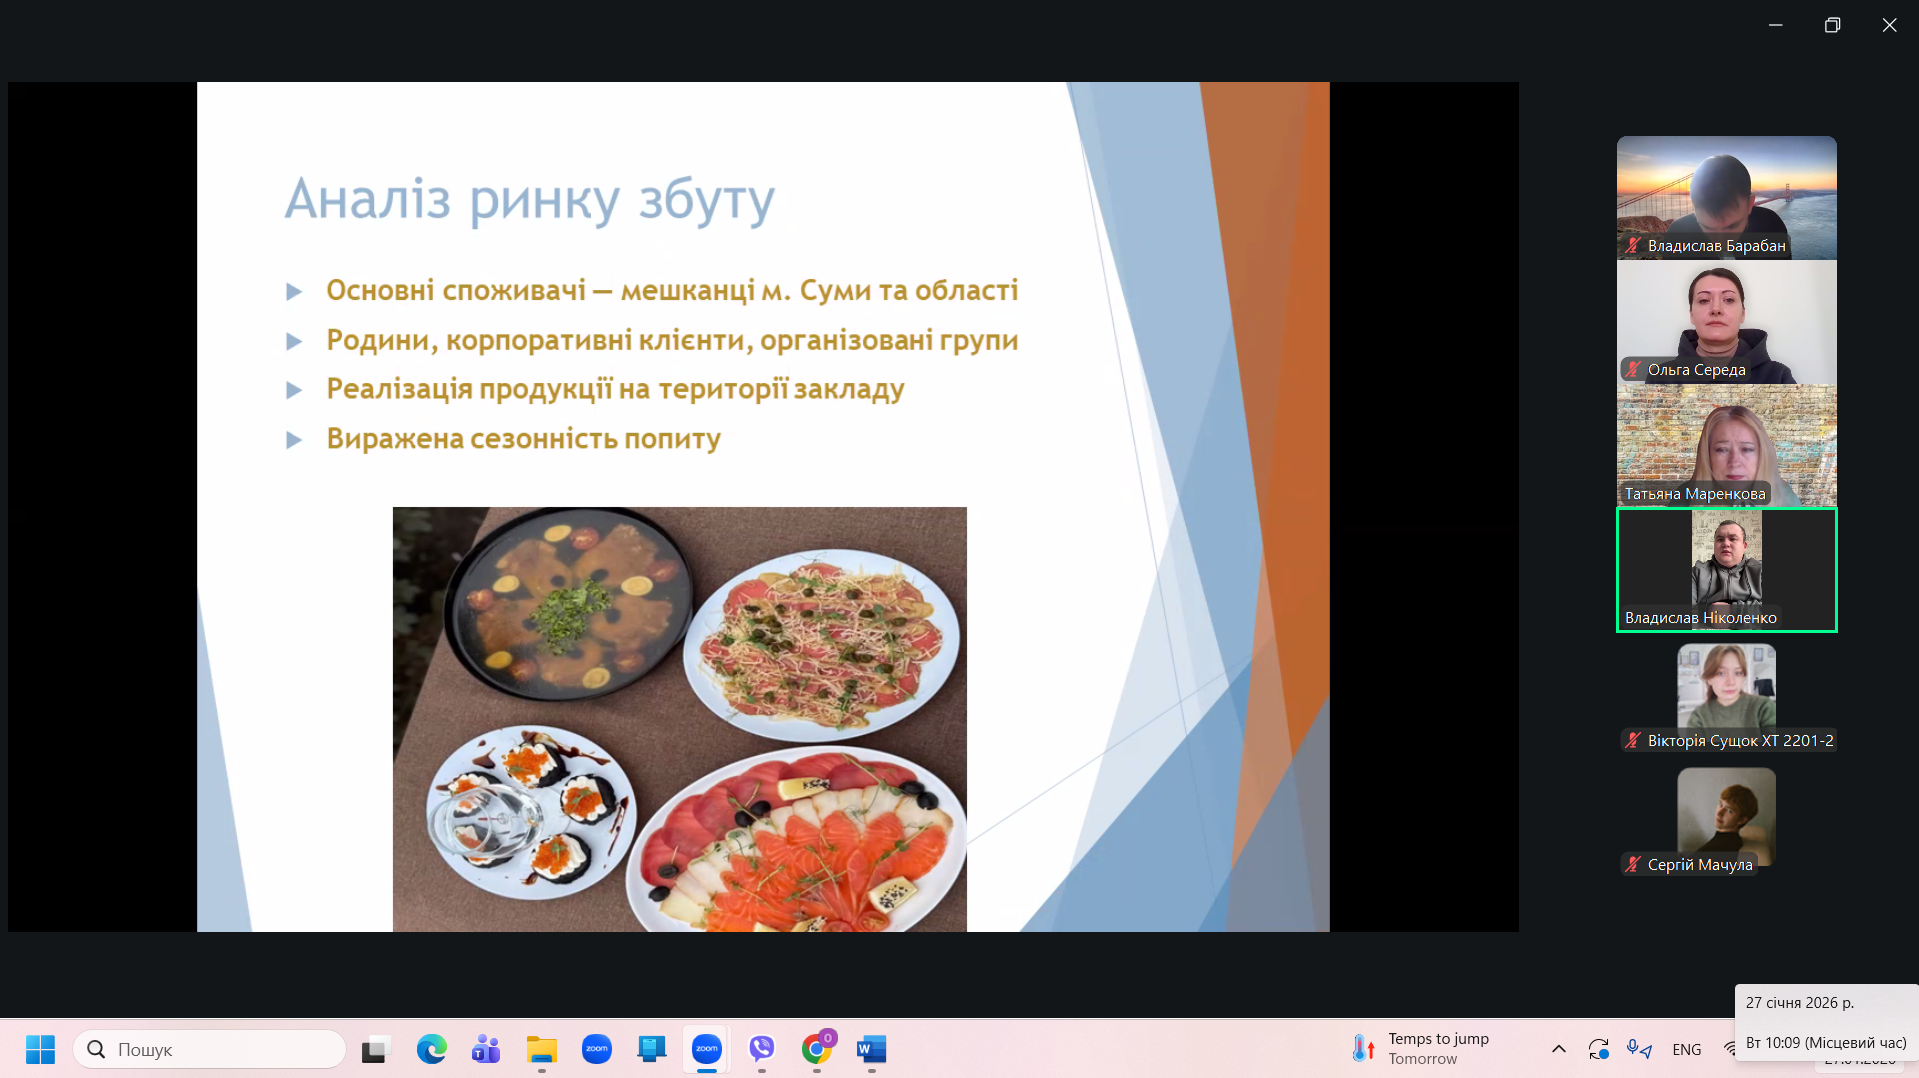Open the ENG language switcher
Image resolution: width=1919 pixels, height=1078 pixels.
(1686, 1049)
